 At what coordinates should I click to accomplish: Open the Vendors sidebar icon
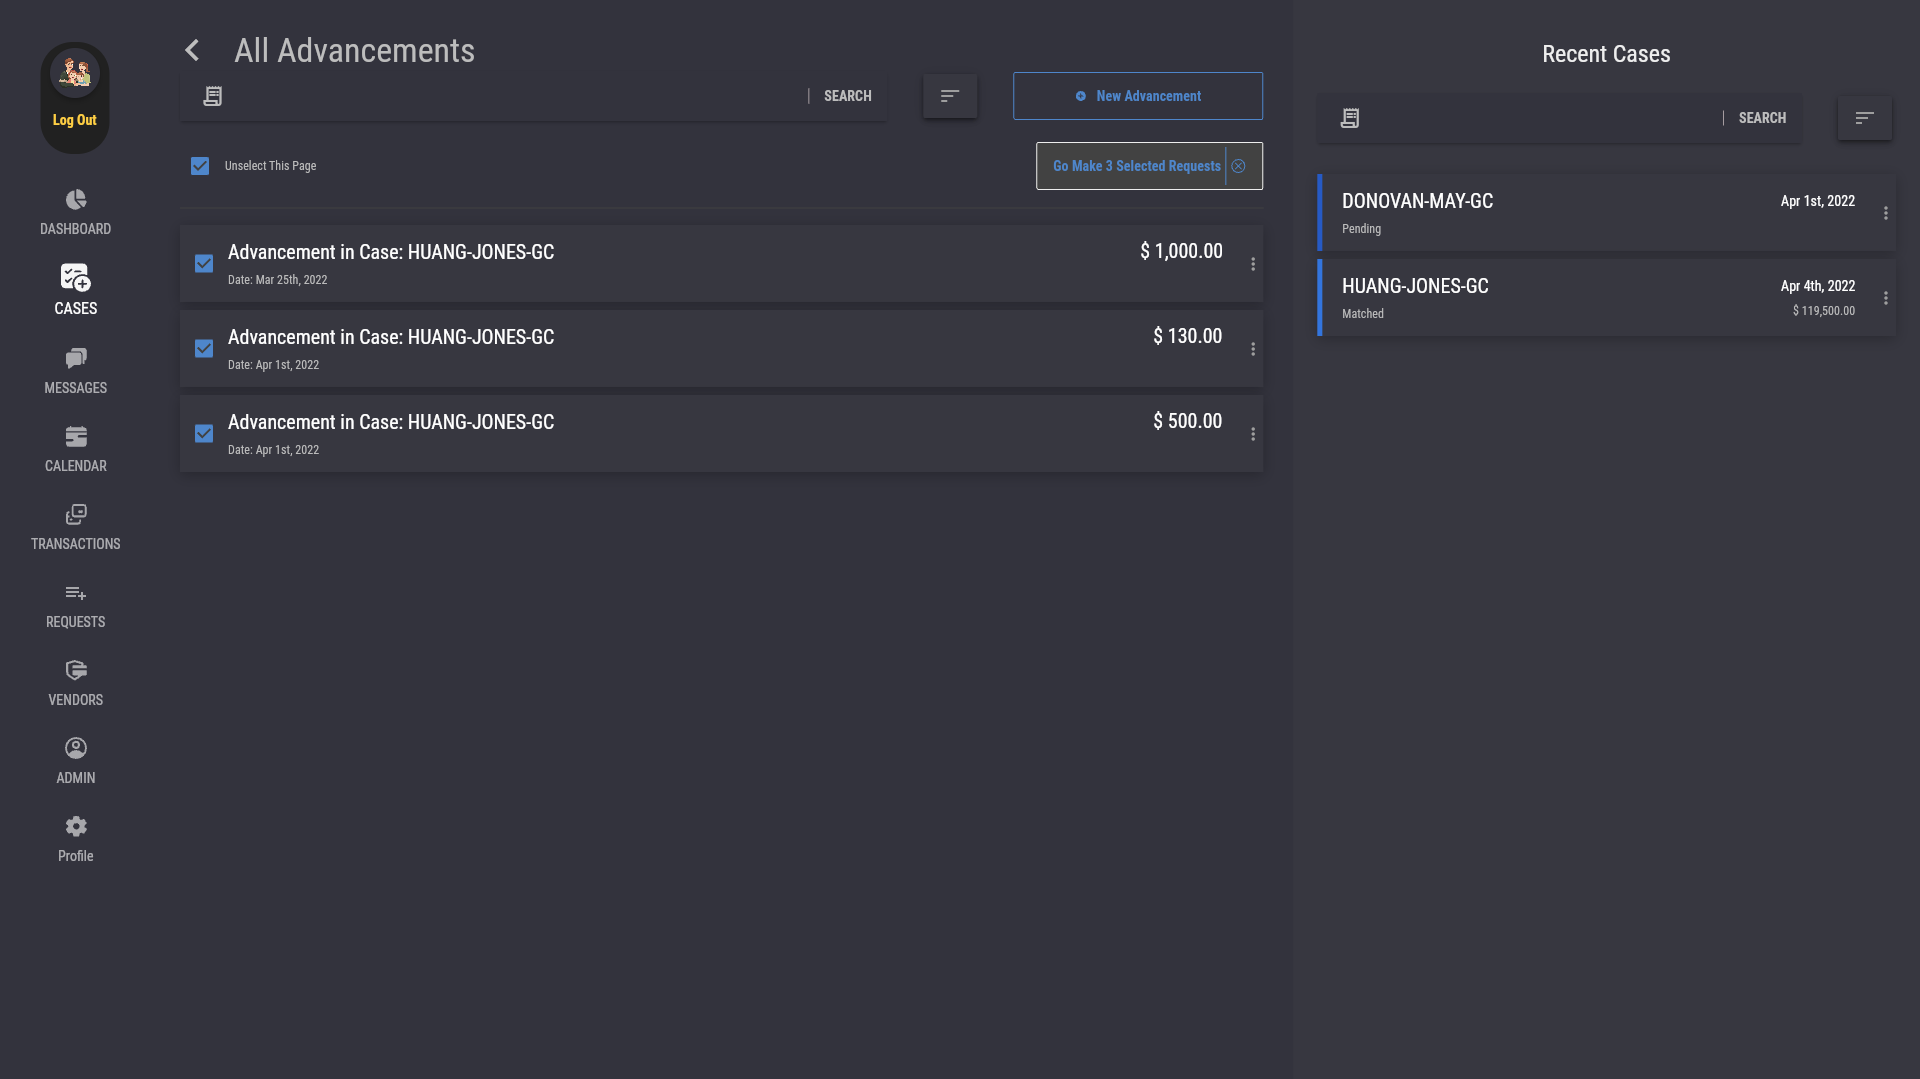[76, 671]
